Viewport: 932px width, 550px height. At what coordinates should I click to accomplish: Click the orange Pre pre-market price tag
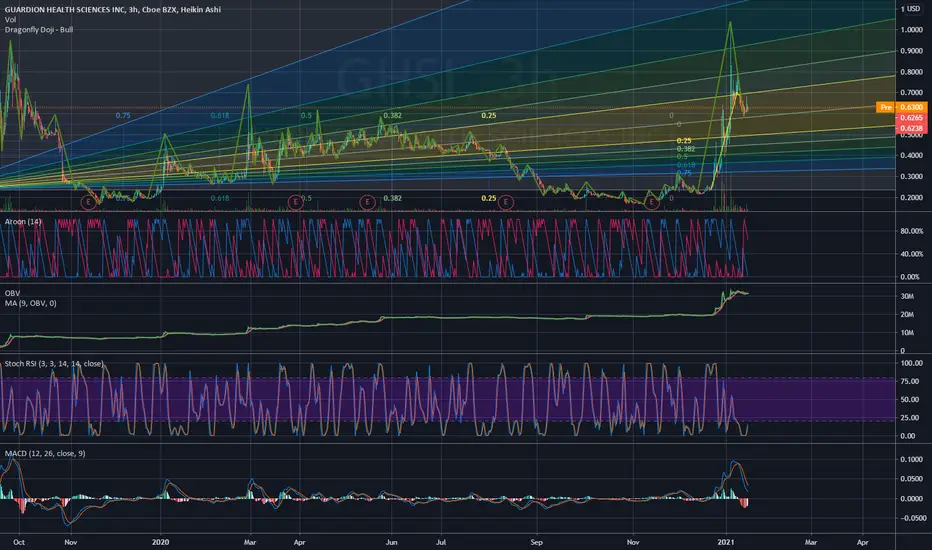[886, 107]
